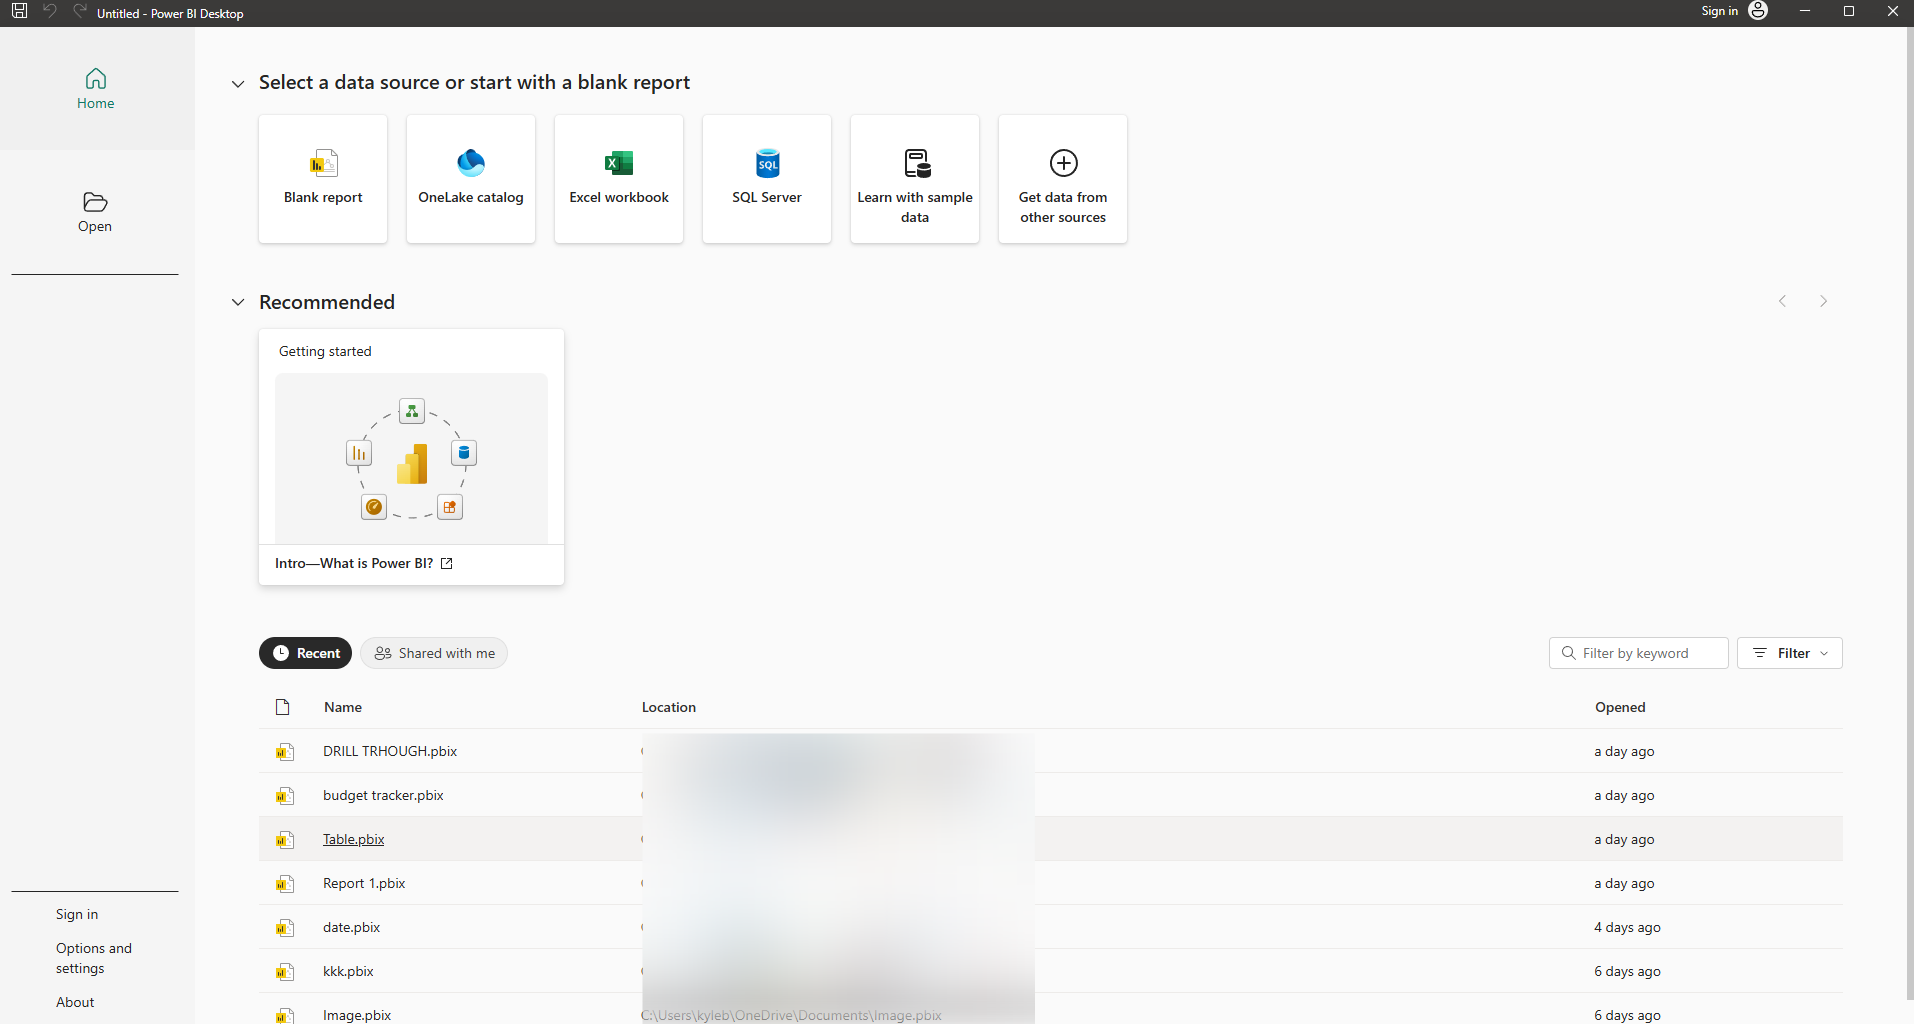Open Options and settings
This screenshot has height=1024, width=1914.
[x=94, y=958]
